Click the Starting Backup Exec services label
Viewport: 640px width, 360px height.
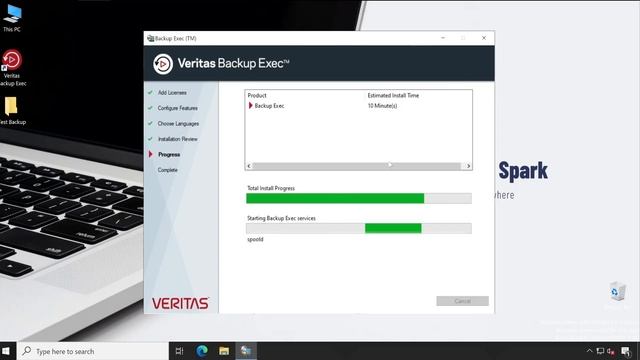point(281,218)
